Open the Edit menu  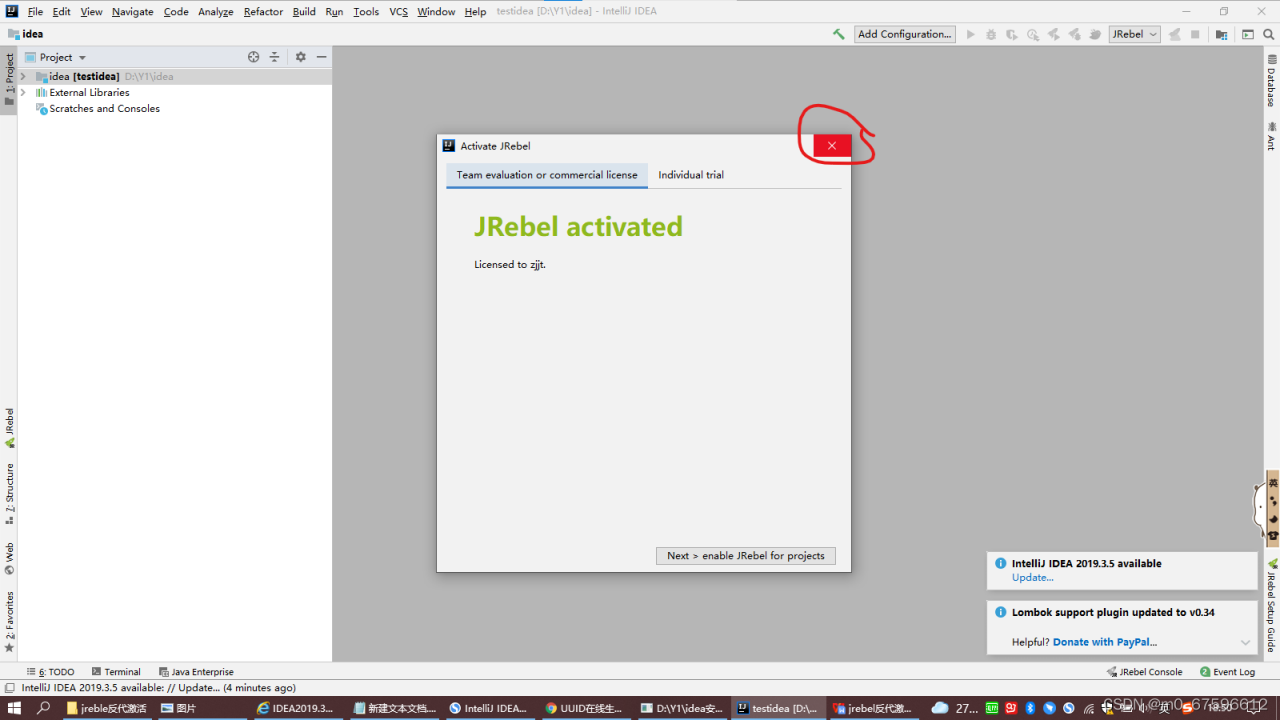61,12
